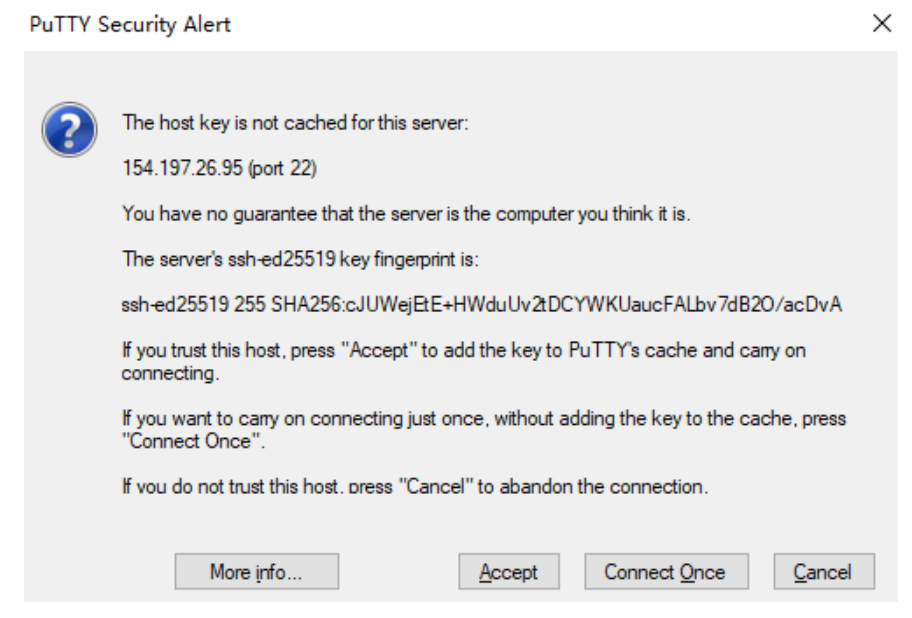Open the More info... button
Image resolution: width=912 pixels, height=618 pixels.
(256, 571)
